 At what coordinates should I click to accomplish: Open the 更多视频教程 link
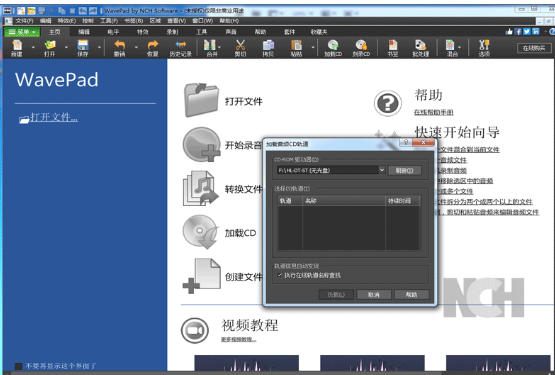[239, 339]
